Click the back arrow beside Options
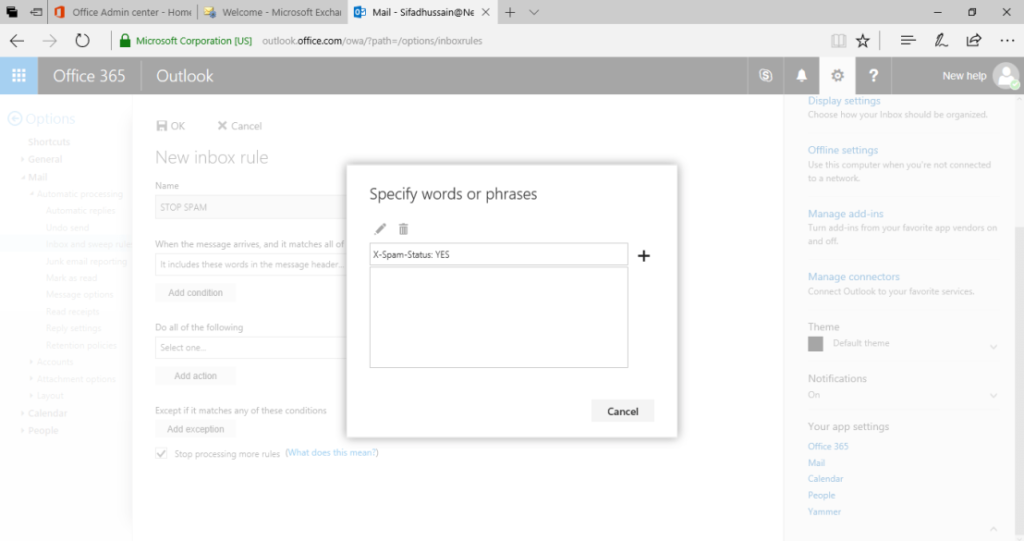This screenshot has height=541, width=1024. tap(14, 119)
